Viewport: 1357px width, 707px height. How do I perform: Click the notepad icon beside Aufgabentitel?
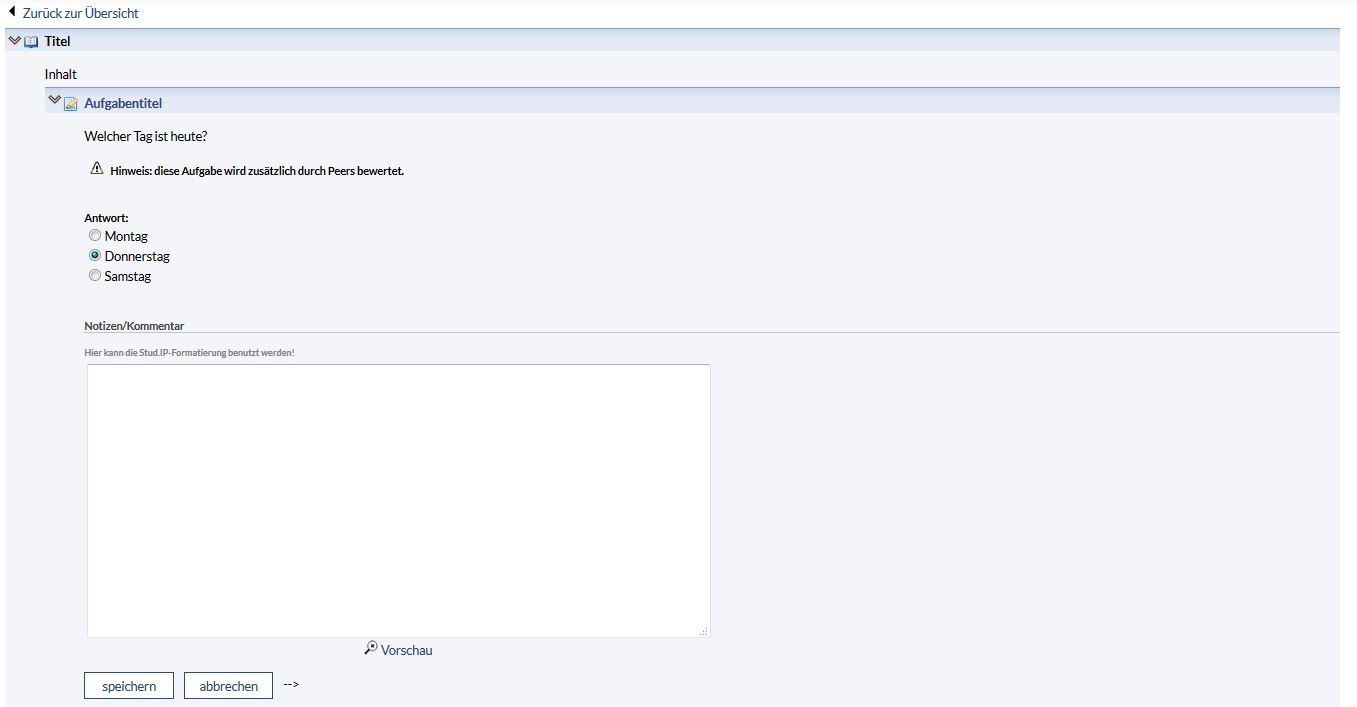(71, 103)
